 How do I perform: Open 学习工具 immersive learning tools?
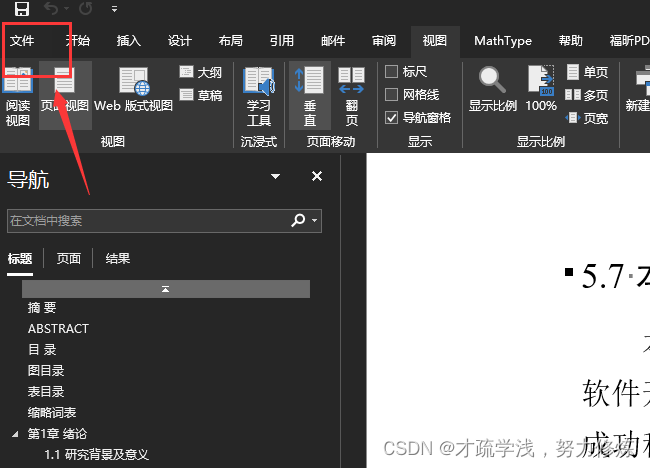pos(259,96)
